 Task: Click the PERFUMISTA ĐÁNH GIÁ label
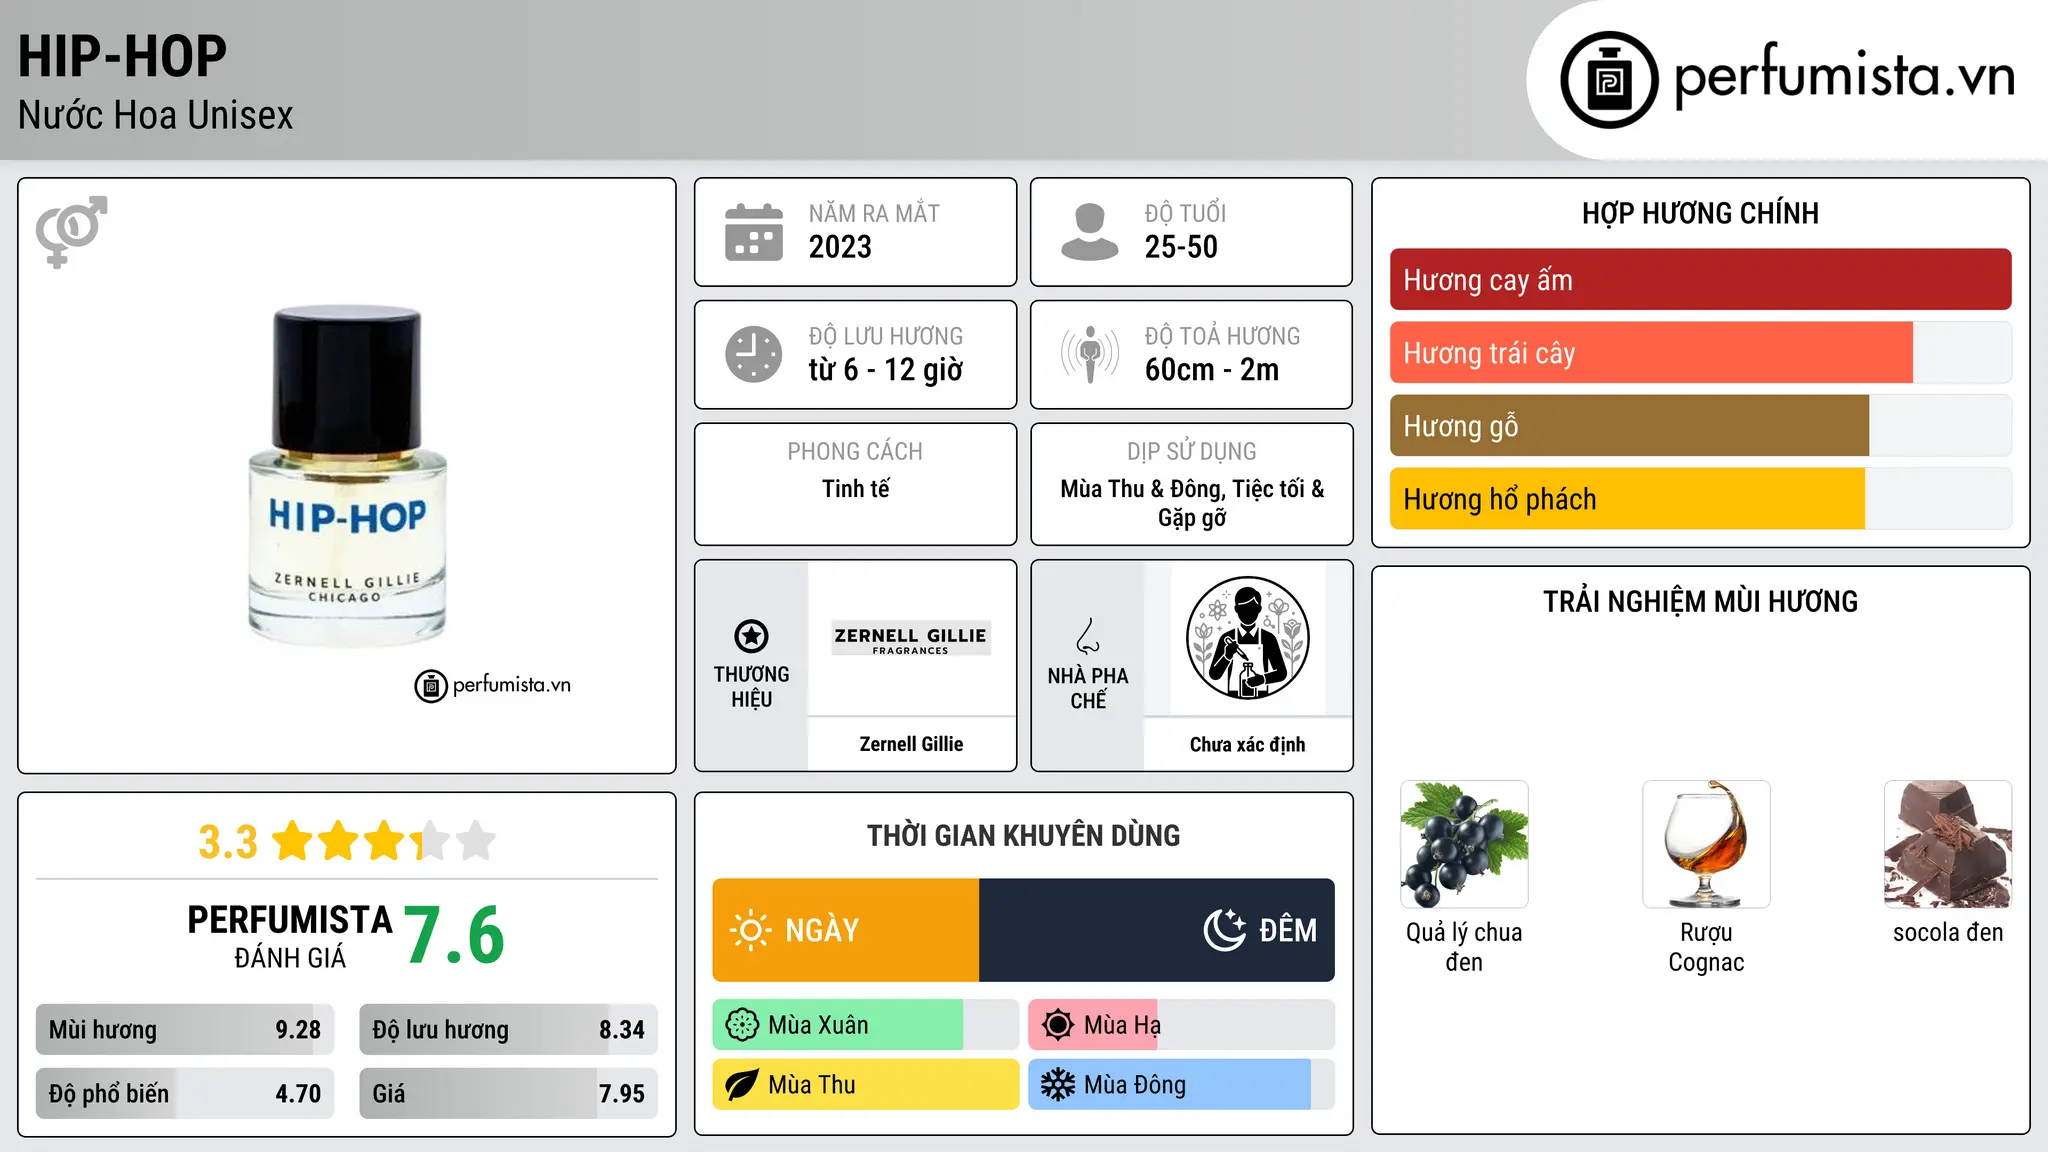pyautogui.click(x=290, y=937)
